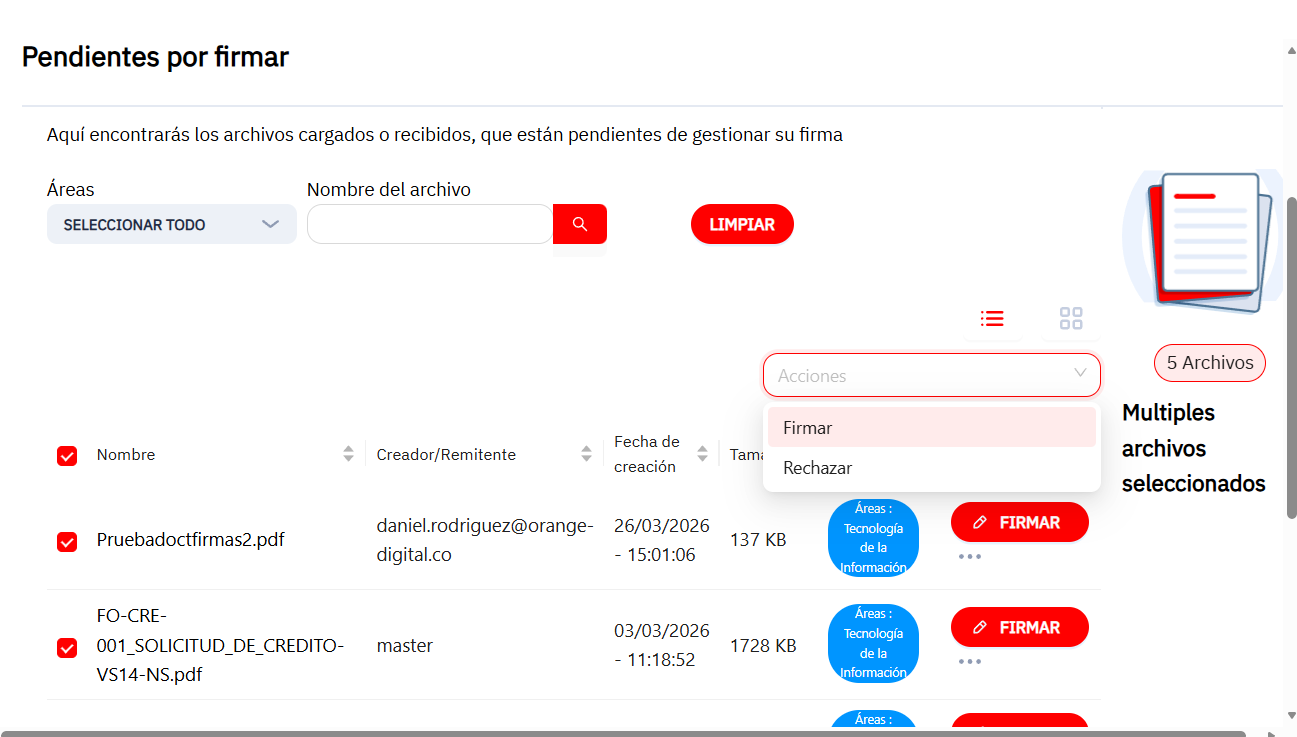Collapse the Acciones dropdown

(931, 375)
